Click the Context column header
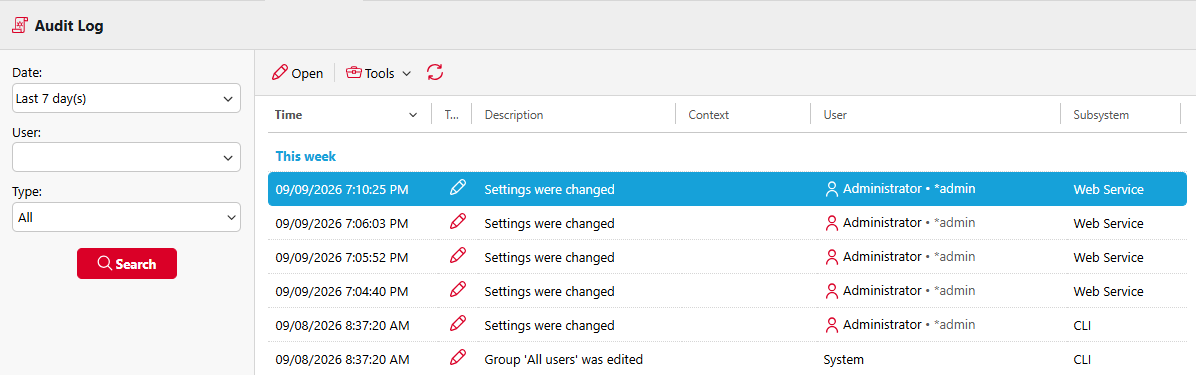This screenshot has height=375, width=1196. pyautogui.click(x=709, y=115)
